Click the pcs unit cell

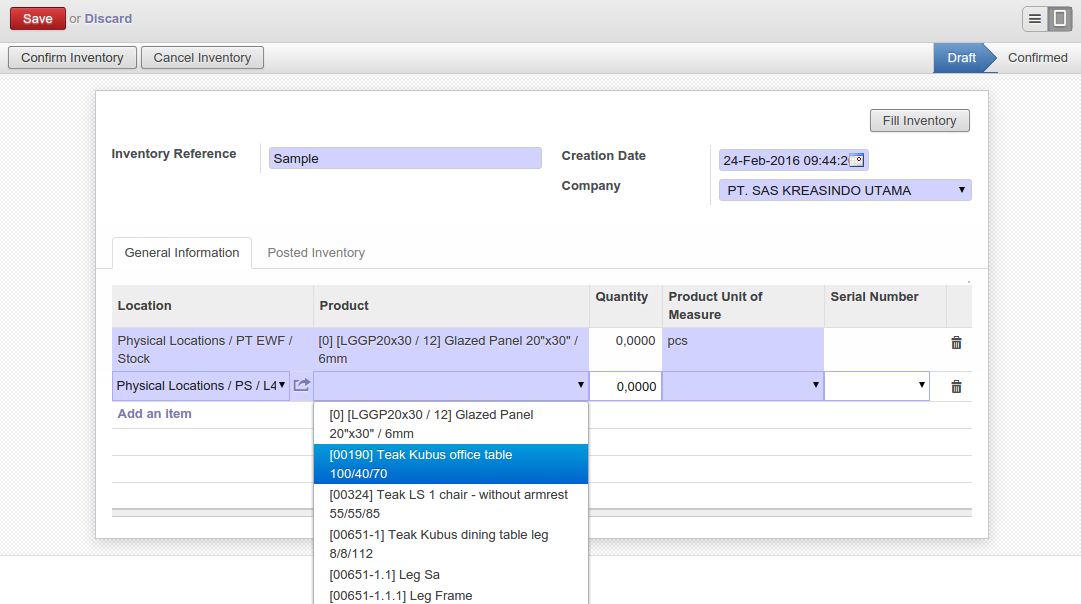[742, 349]
